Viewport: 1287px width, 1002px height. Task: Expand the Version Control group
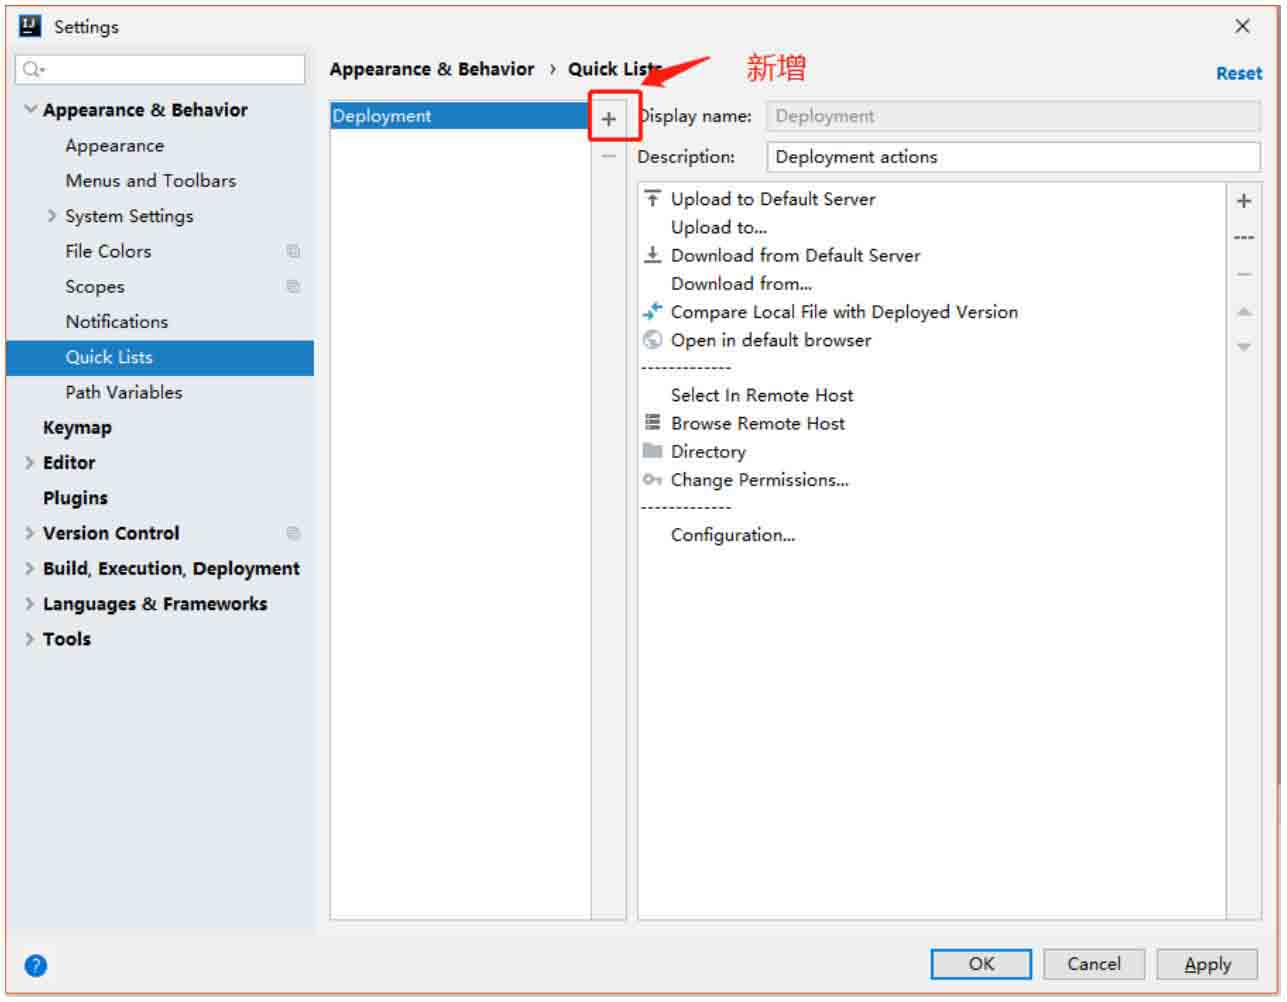pos(30,533)
